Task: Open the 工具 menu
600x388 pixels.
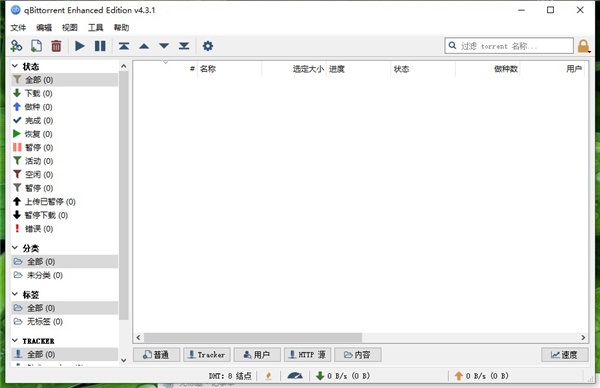Action: pyautogui.click(x=95, y=28)
